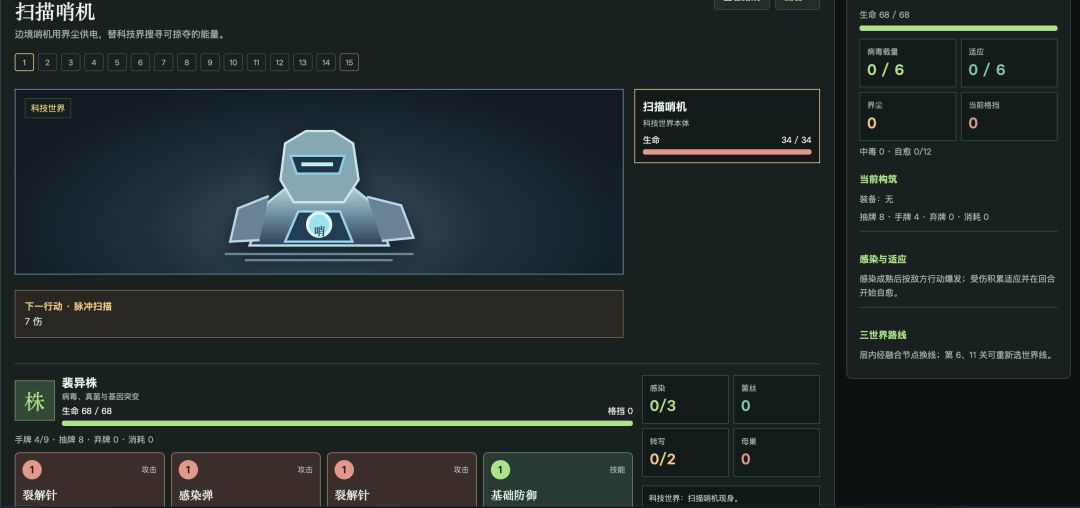1080x508 pixels.
Task: Click the 科技世界本体 label in enemy card
Action: click(x=666, y=123)
